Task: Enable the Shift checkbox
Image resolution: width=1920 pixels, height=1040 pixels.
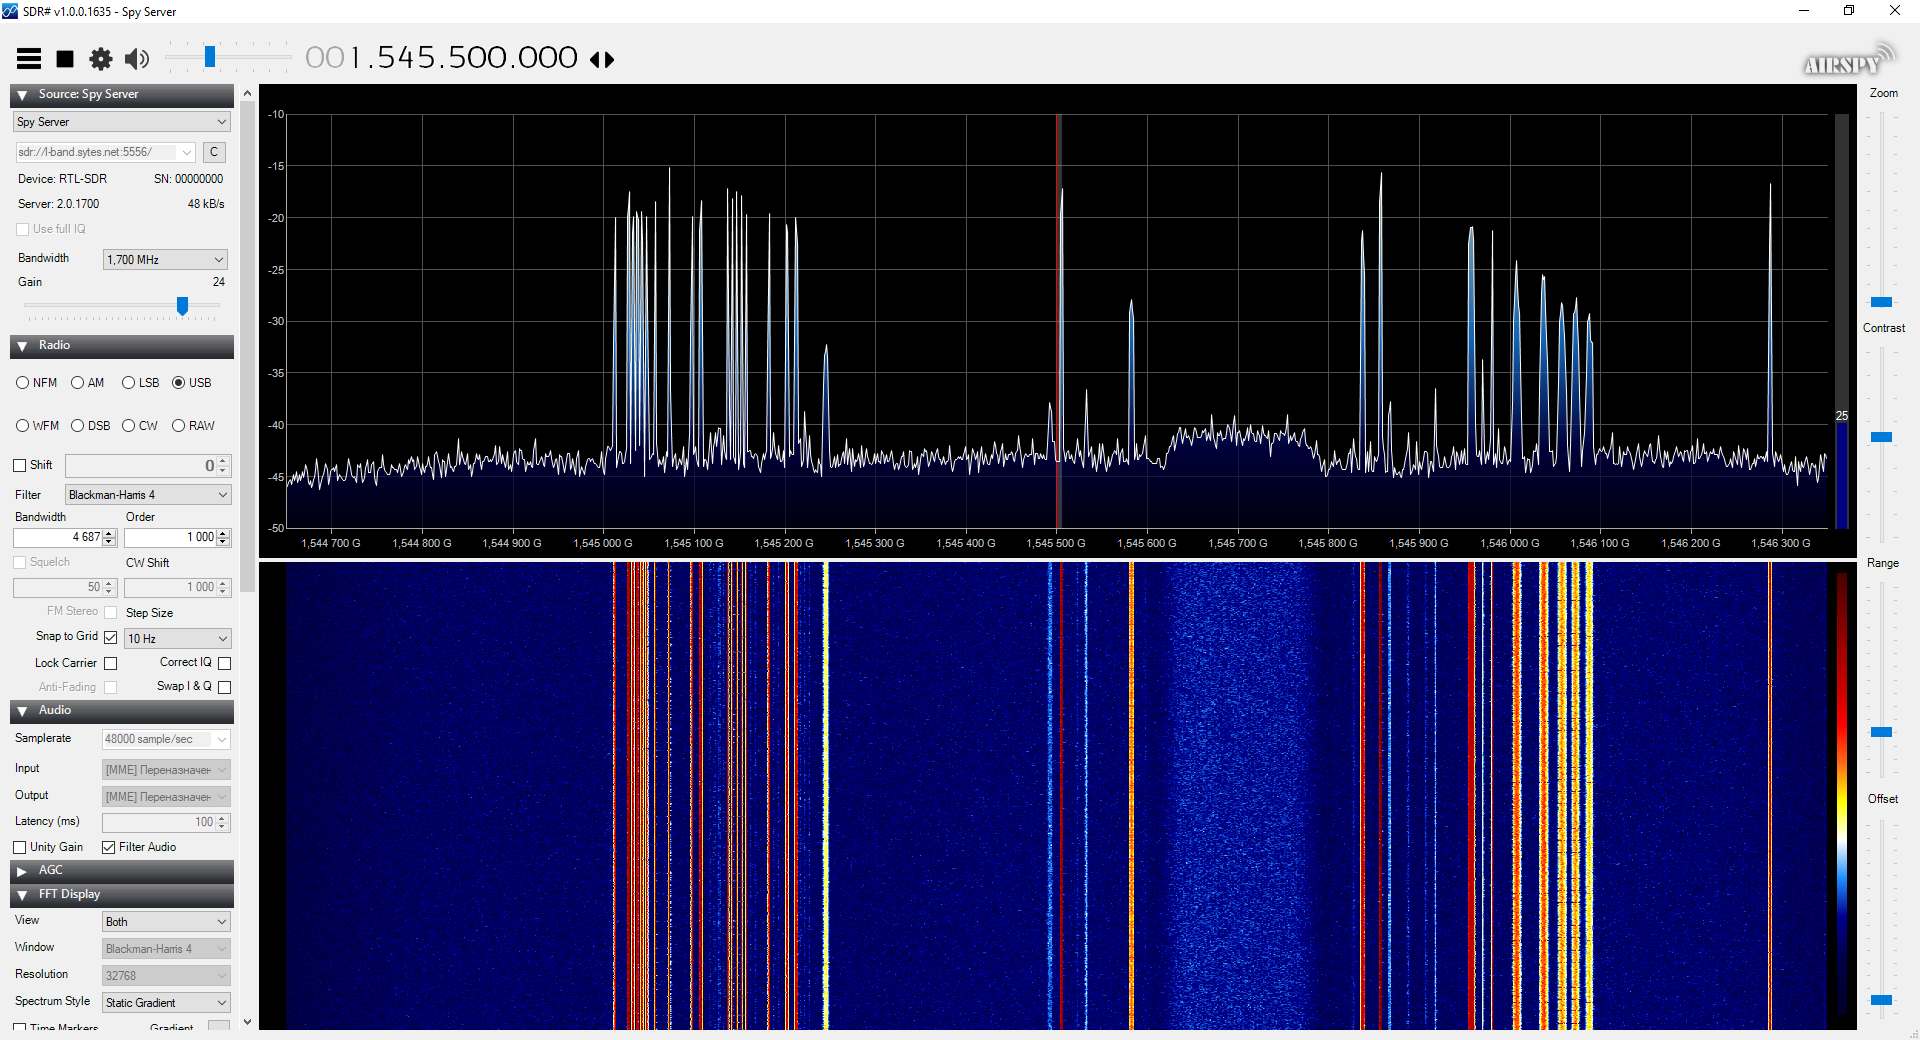Action: click(x=19, y=466)
